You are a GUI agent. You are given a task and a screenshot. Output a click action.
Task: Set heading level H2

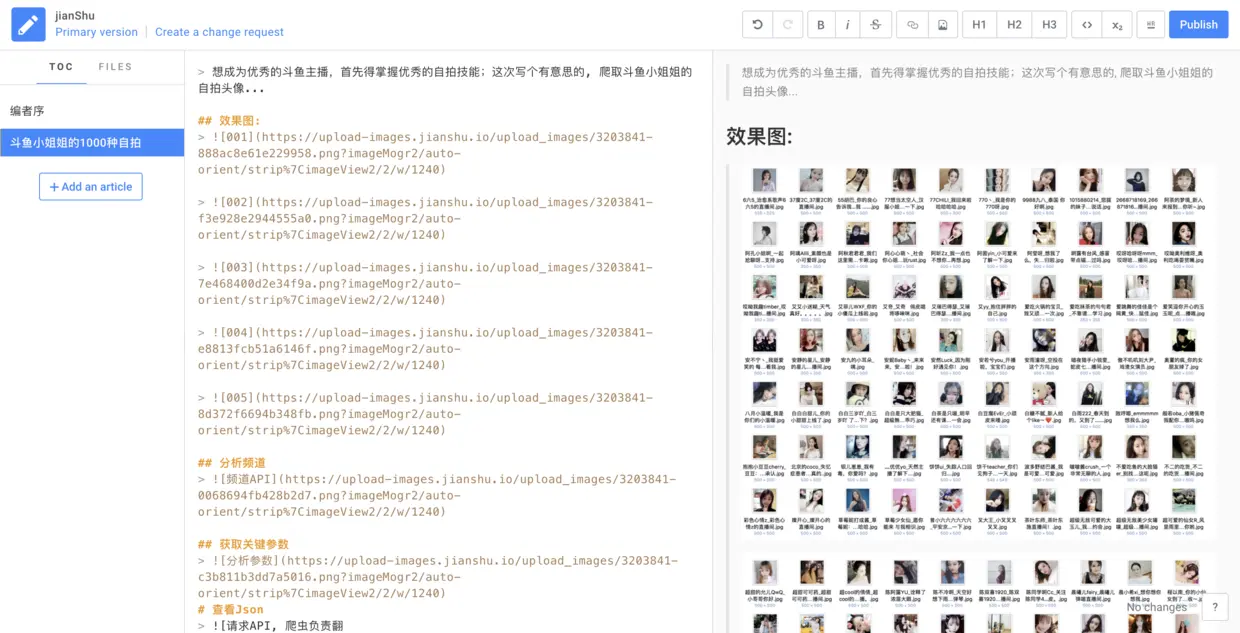[1014, 25]
